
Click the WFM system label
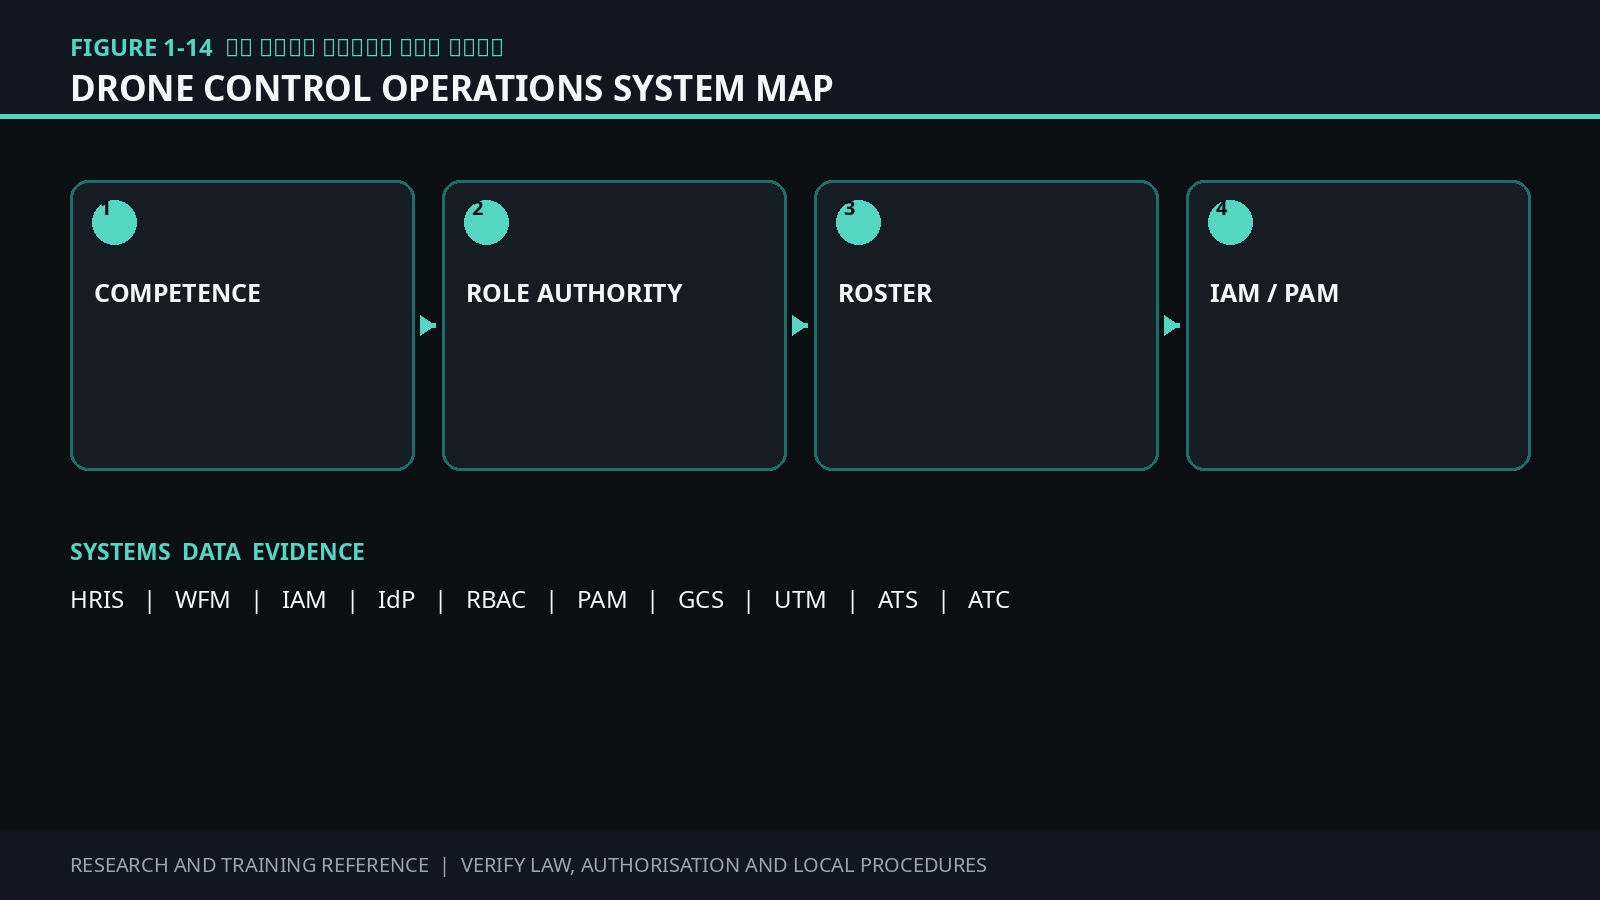(202, 600)
